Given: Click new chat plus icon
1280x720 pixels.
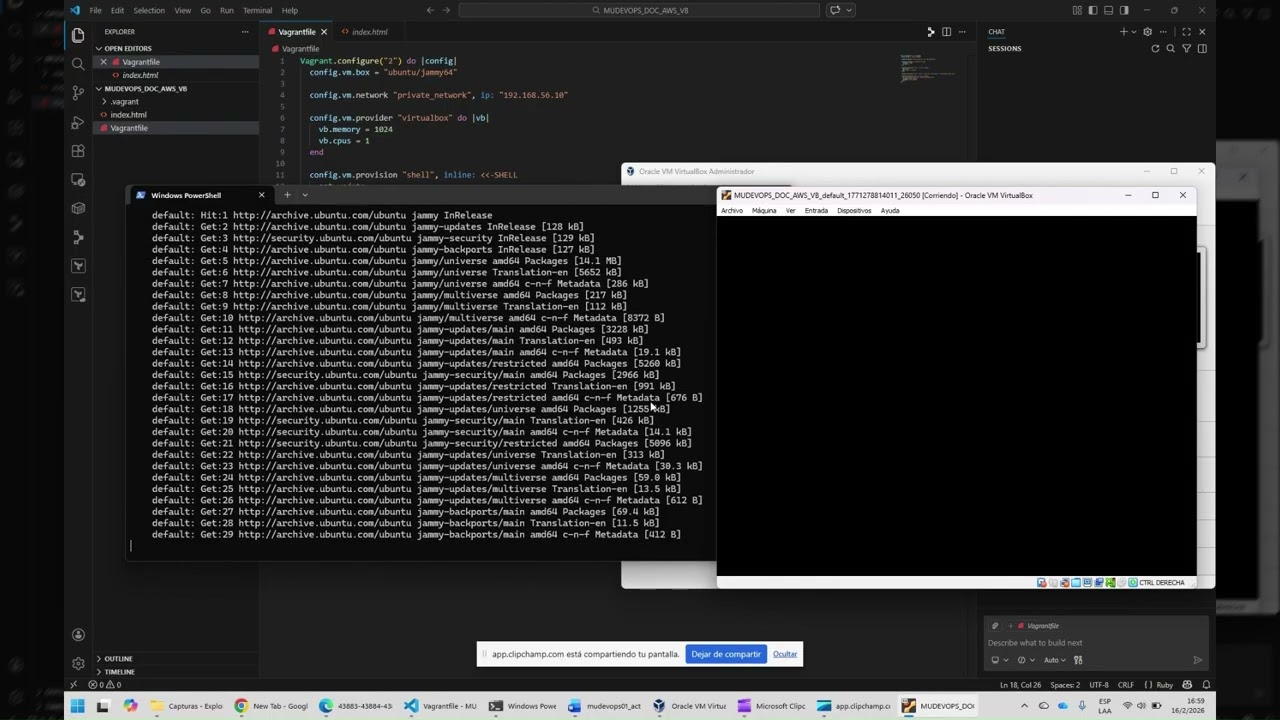Looking at the screenshot, I should pyautogui.click(x=1123, y=32).
